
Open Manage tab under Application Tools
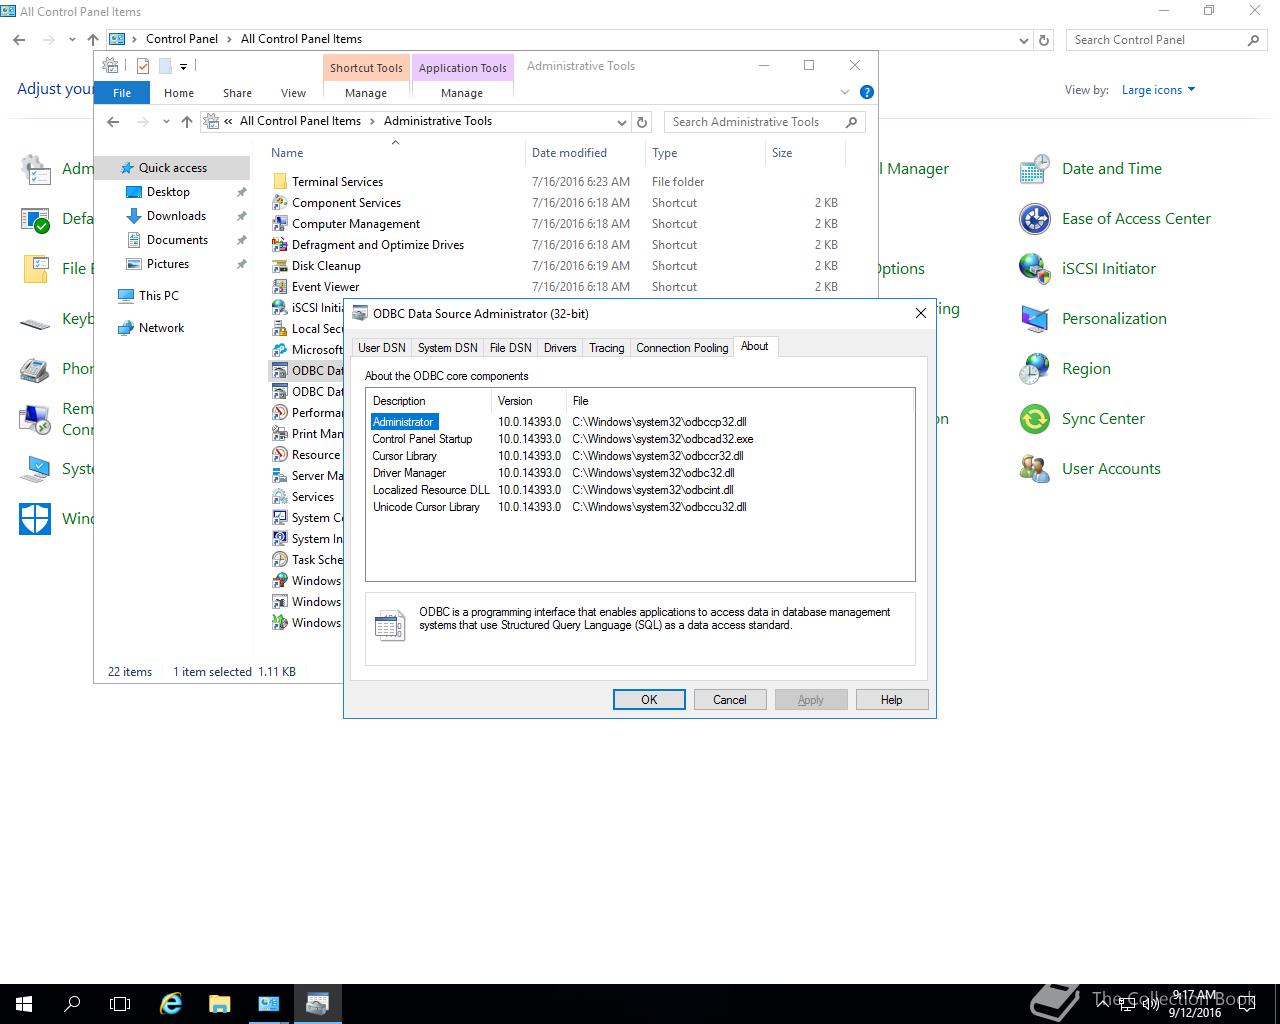tap(462, 93)
